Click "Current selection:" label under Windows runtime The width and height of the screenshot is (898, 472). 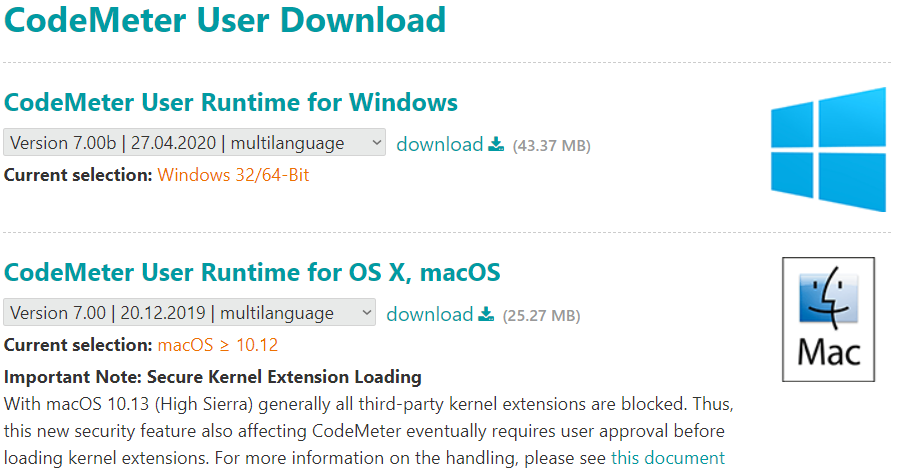(x=78, y=175)
